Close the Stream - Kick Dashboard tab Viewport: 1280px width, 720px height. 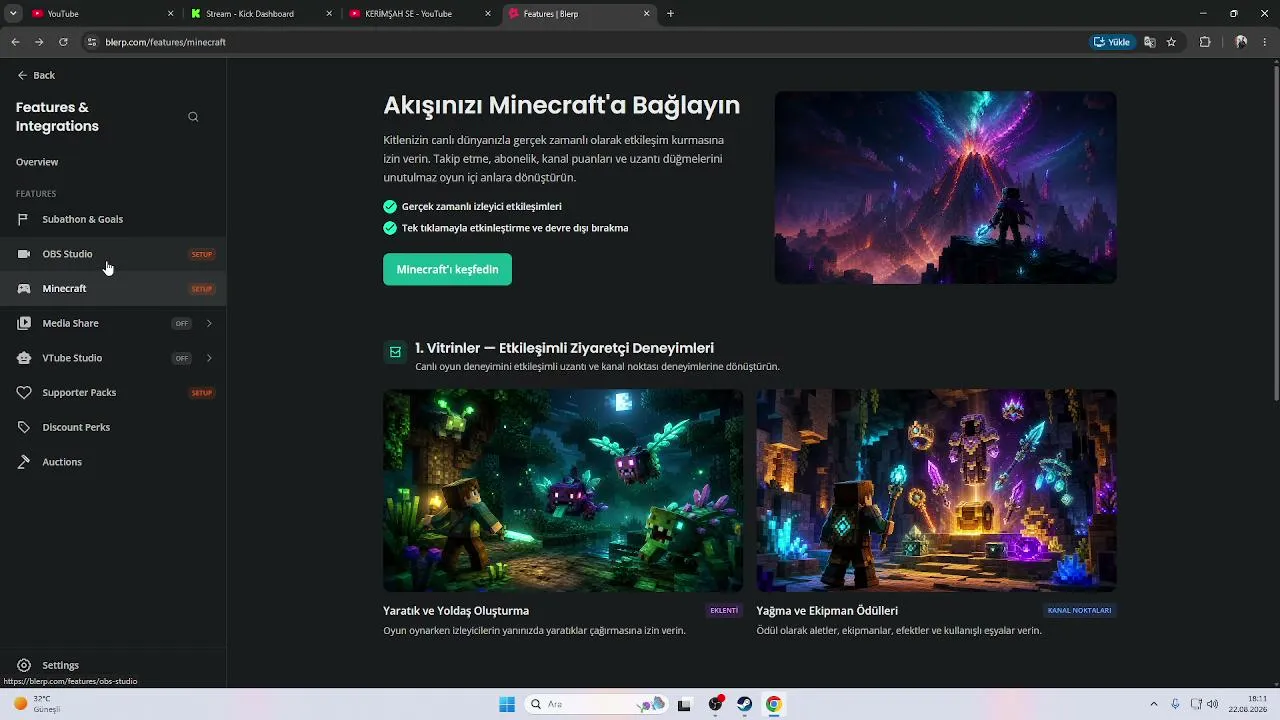330,14
